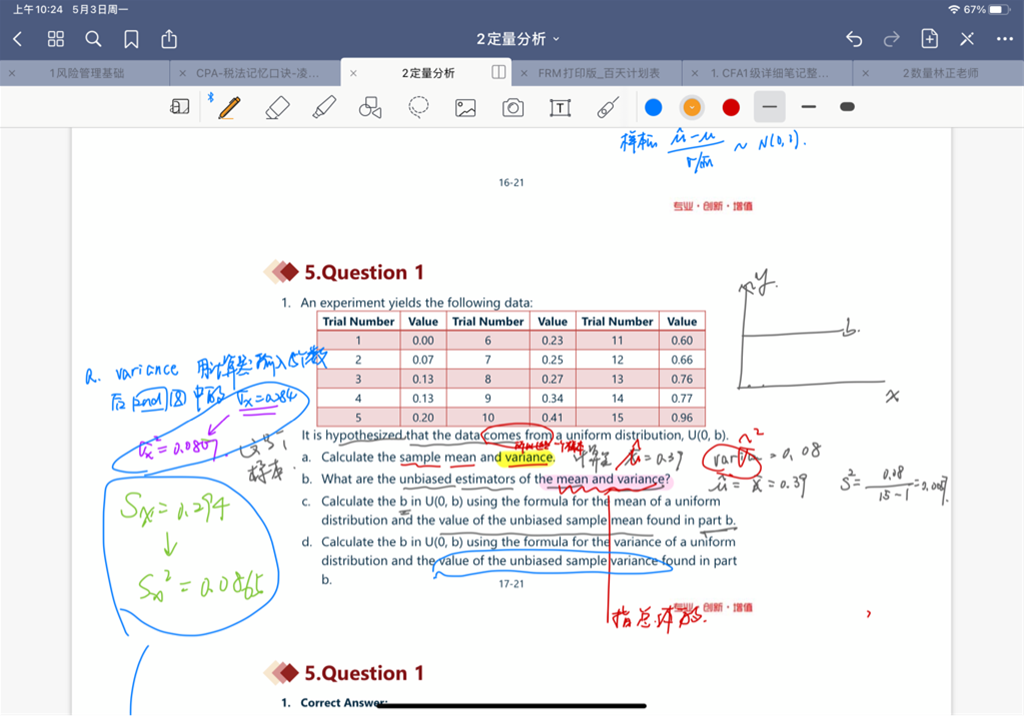Image resolution: width=1024 pixels, height=716 pixels.
Task: Switch to the 2数量林正老师 tab
Action: tap(940, 73)
